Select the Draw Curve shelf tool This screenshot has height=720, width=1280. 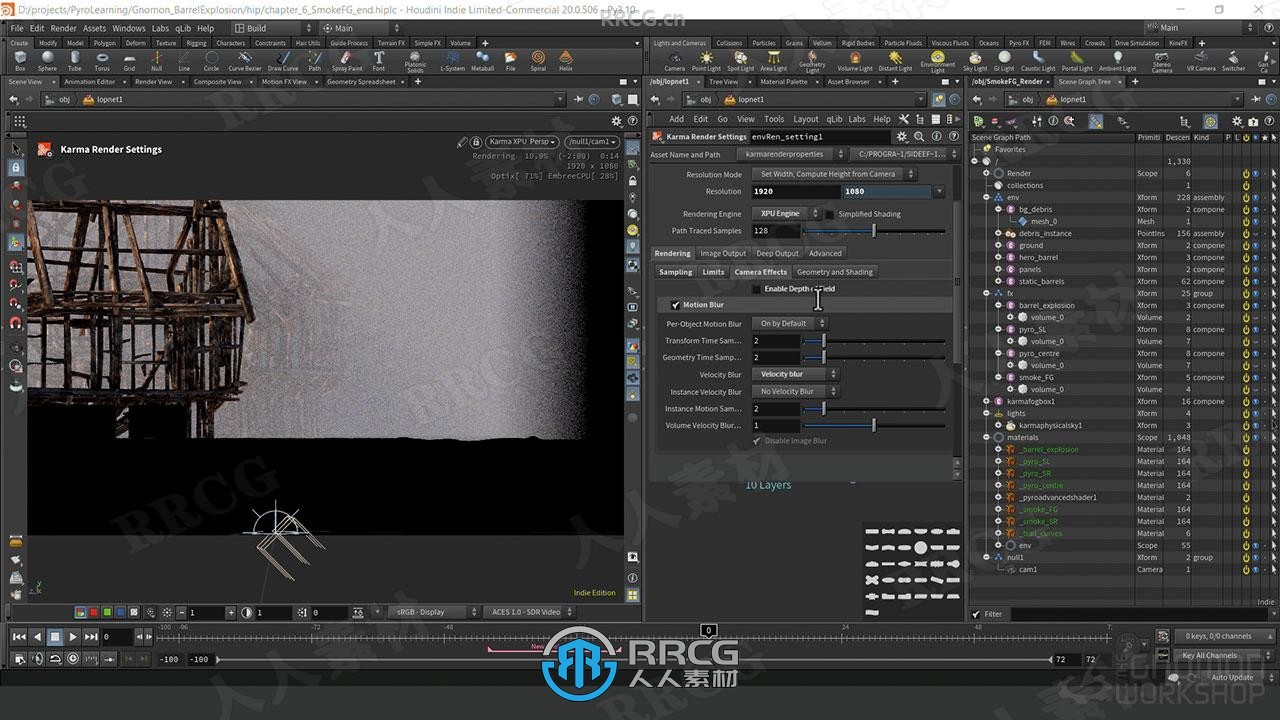pos(283,60)
